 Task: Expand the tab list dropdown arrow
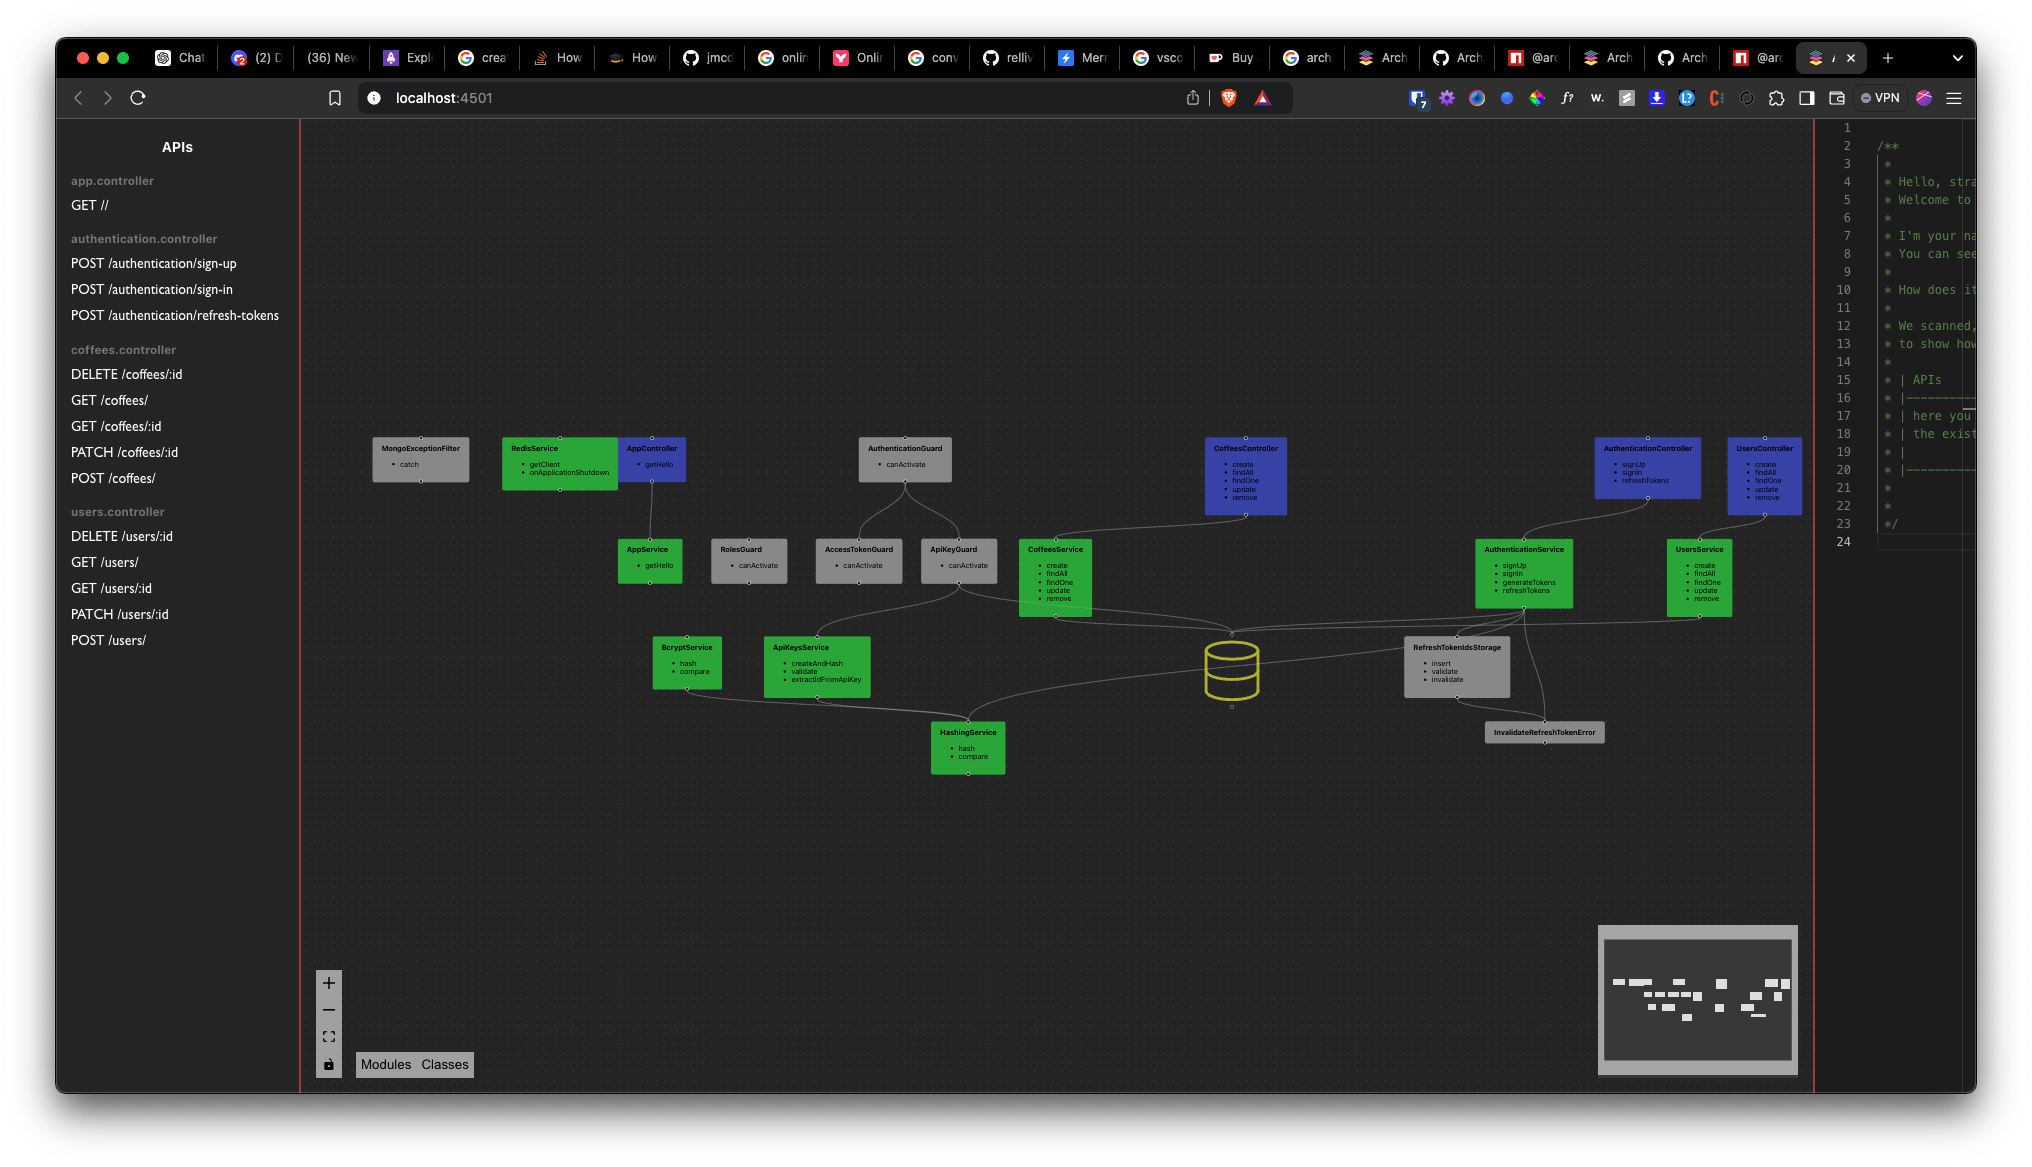[x=1957, y=58]
